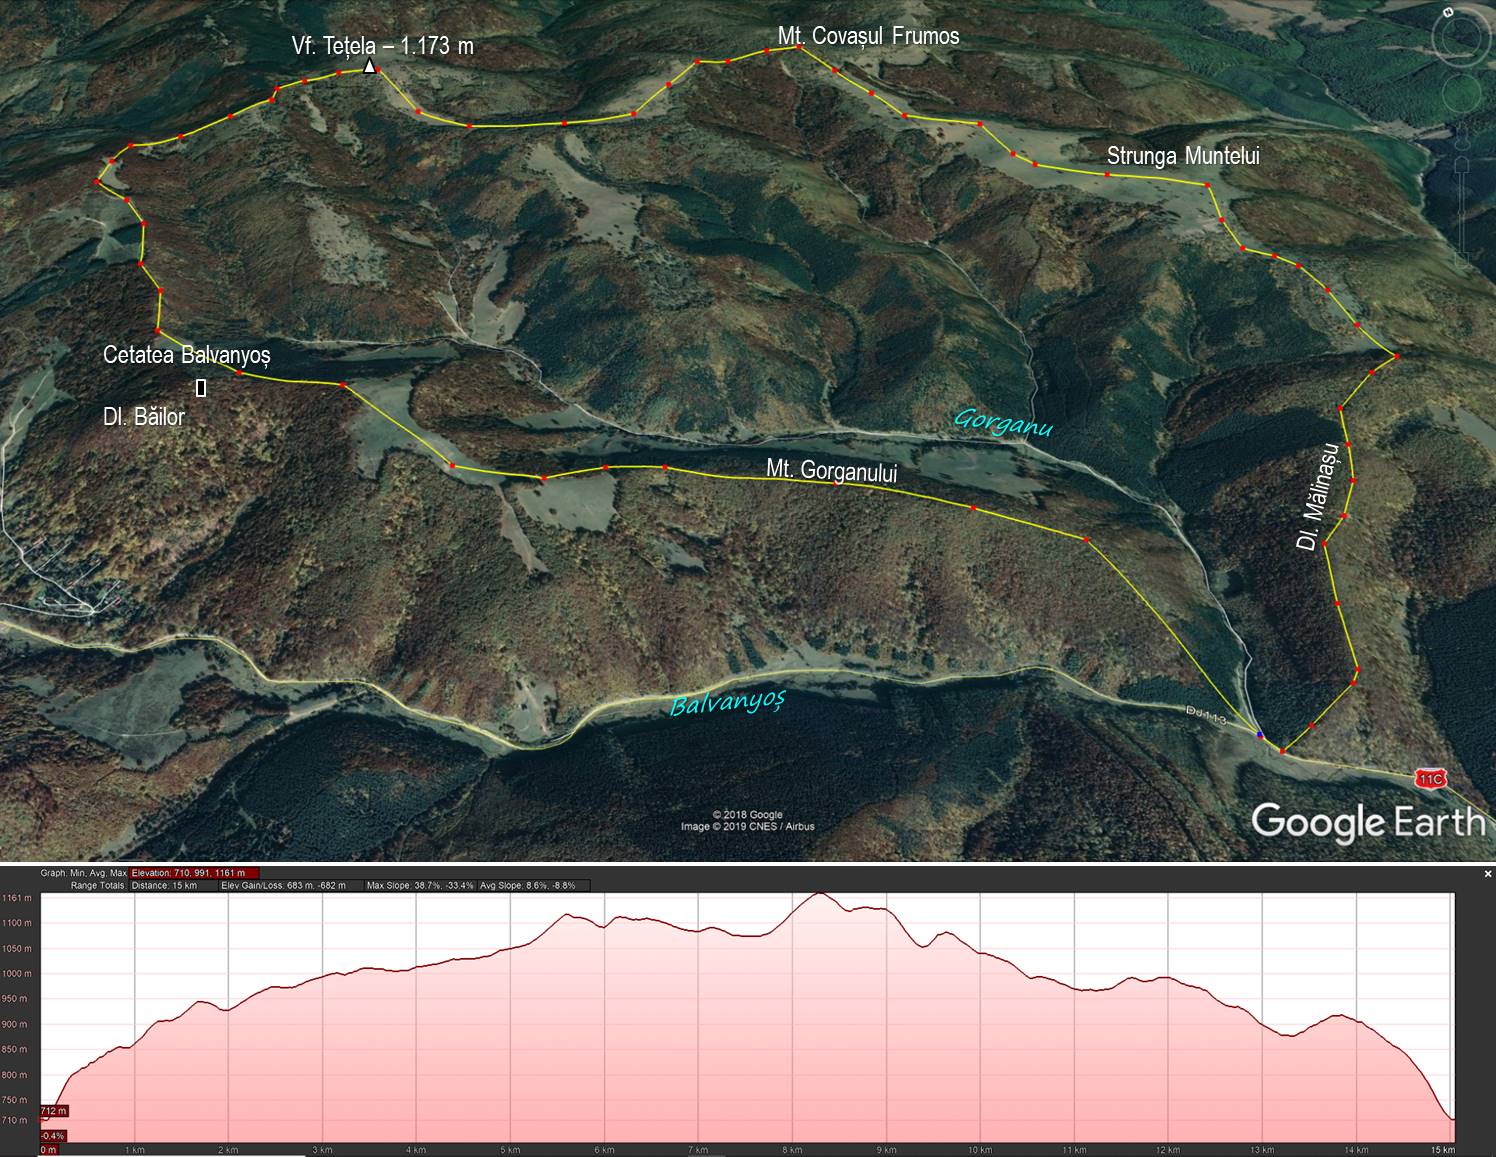Click the 11C road shield icon
The width and height of the screenshot is (1496, 1157).
pos(1430,777)
